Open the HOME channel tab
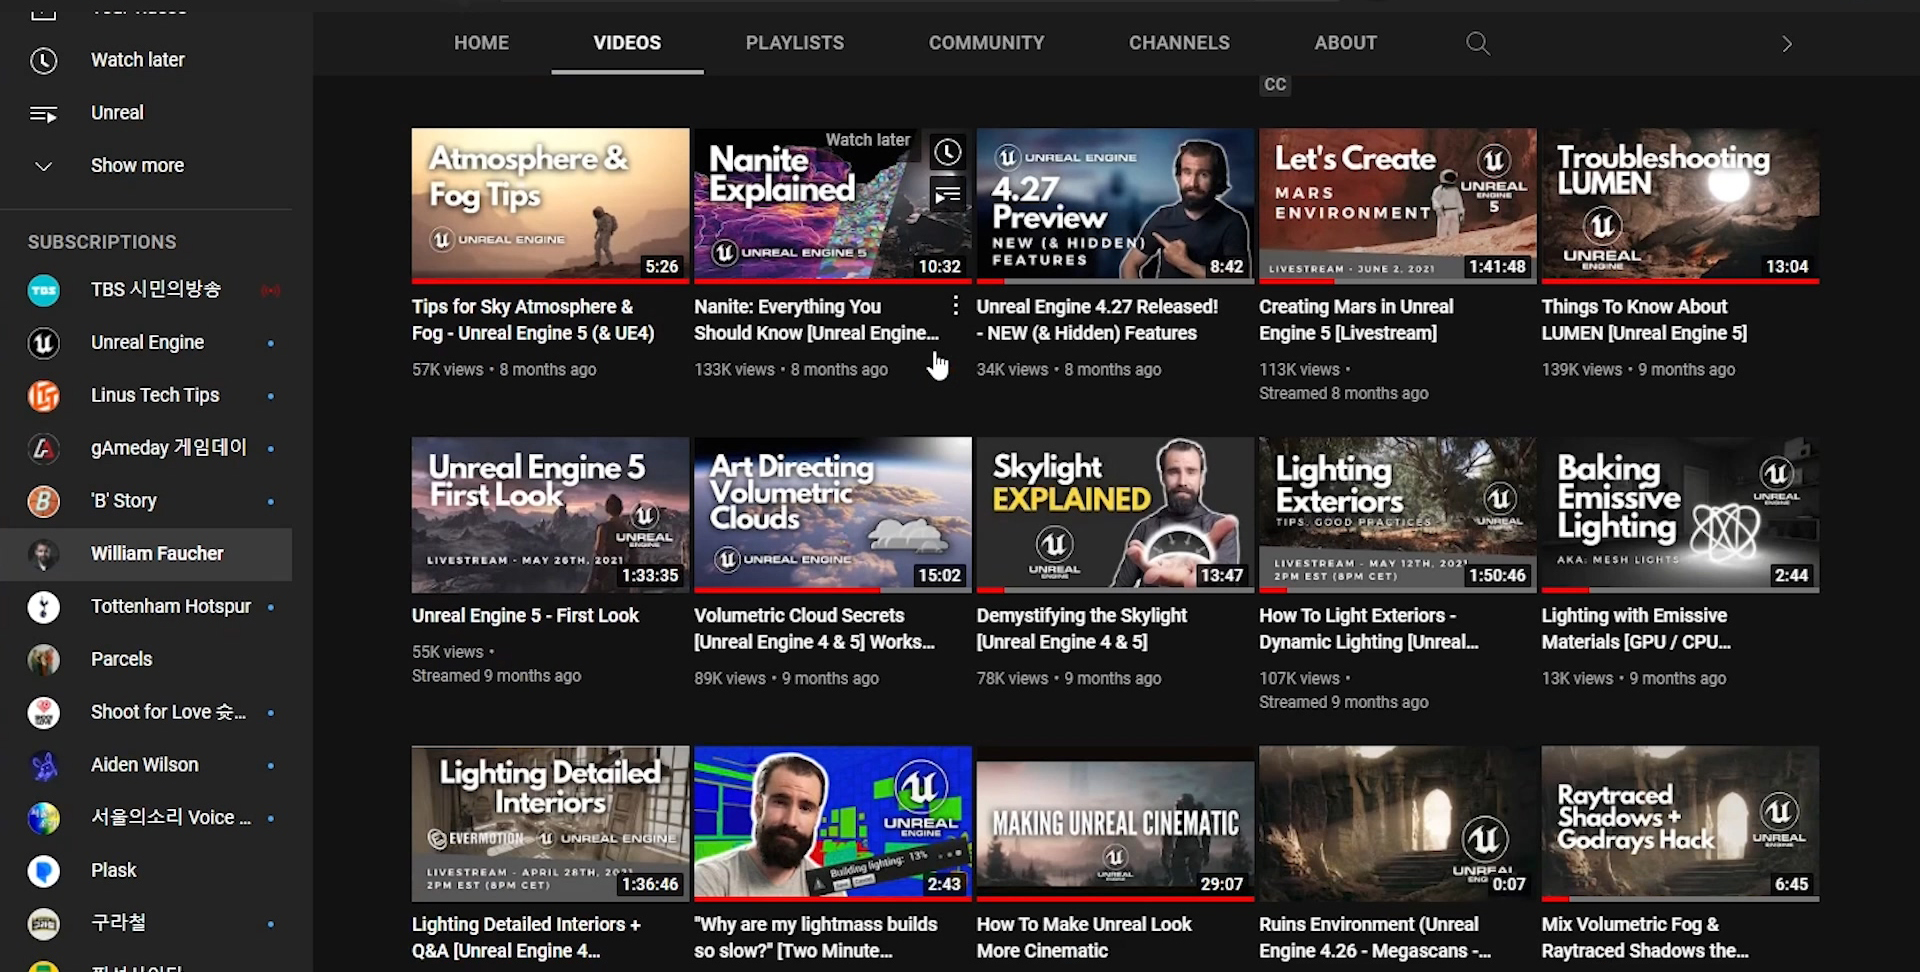1920x972 pixels. coord(481,43)
